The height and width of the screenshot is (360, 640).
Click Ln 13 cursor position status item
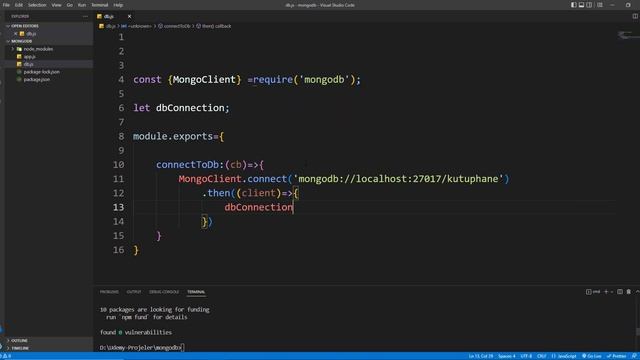(481, 356)
